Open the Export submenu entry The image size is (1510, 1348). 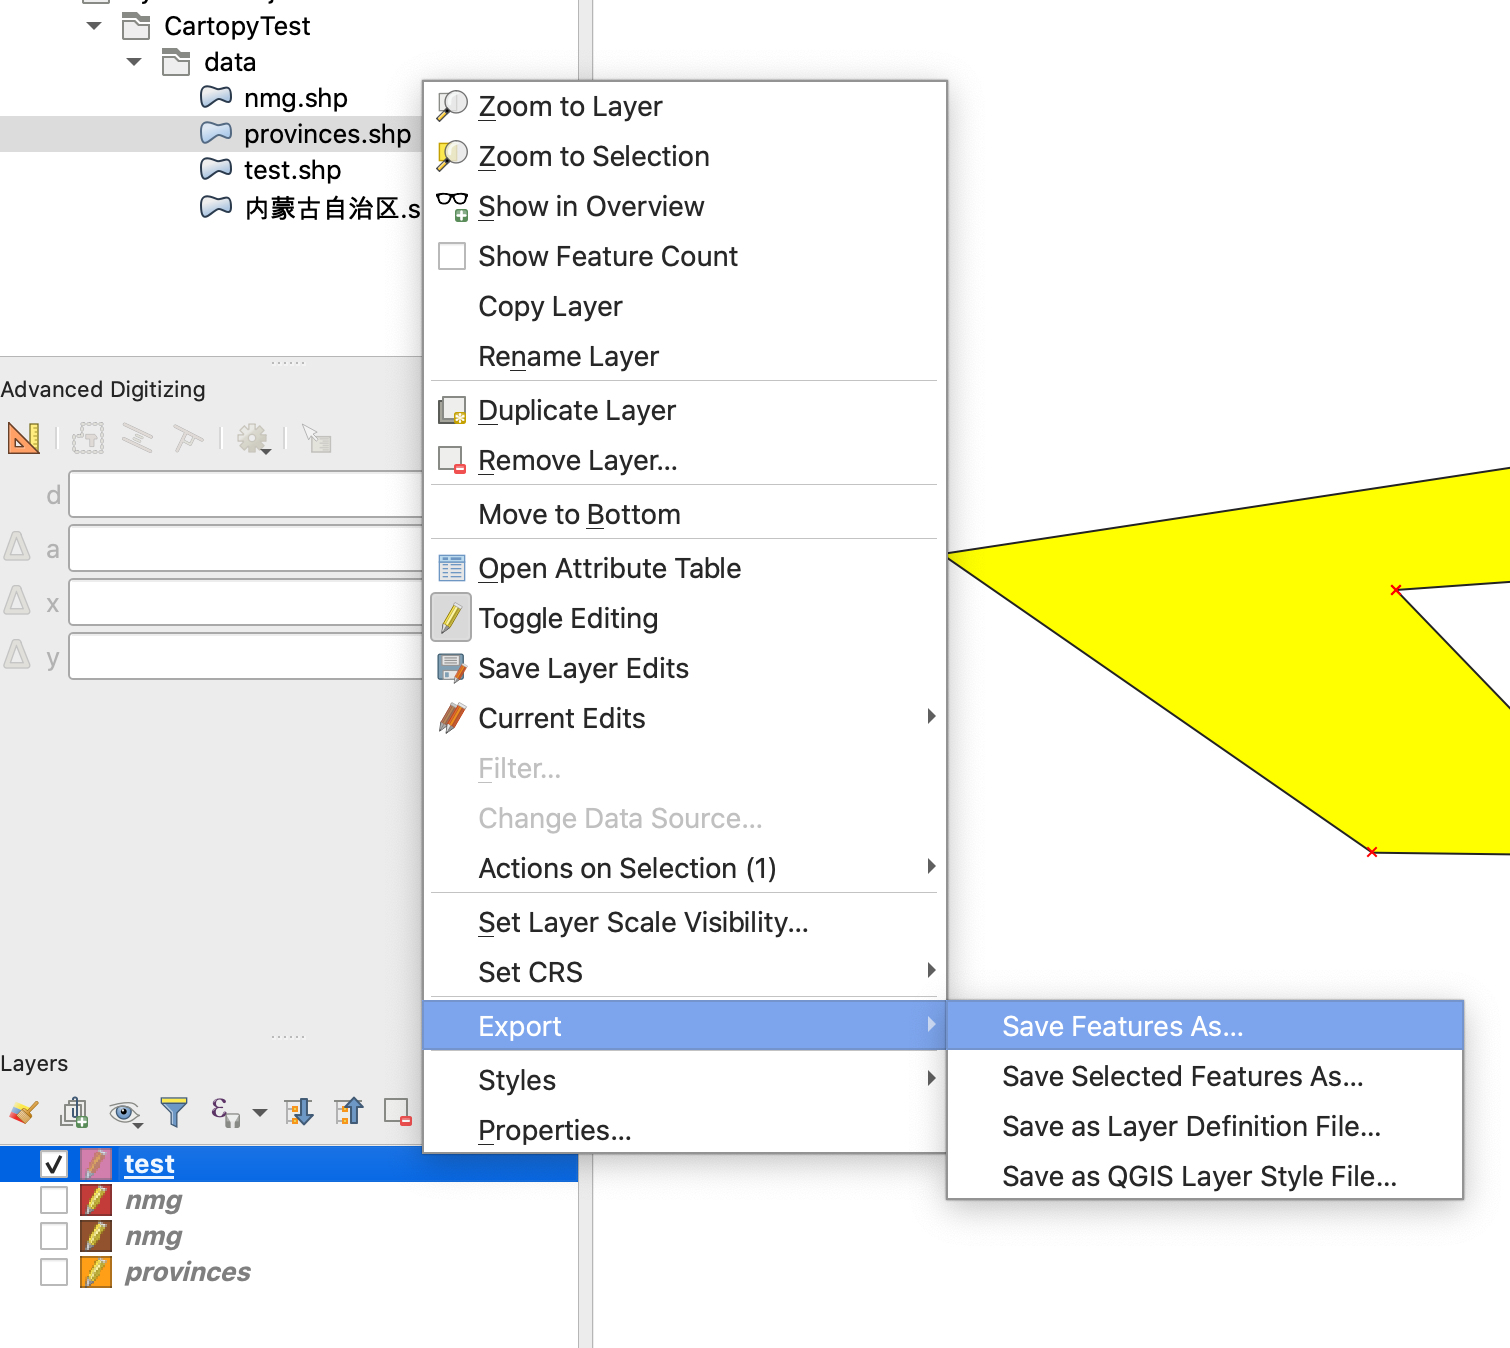click(684, 1026)
